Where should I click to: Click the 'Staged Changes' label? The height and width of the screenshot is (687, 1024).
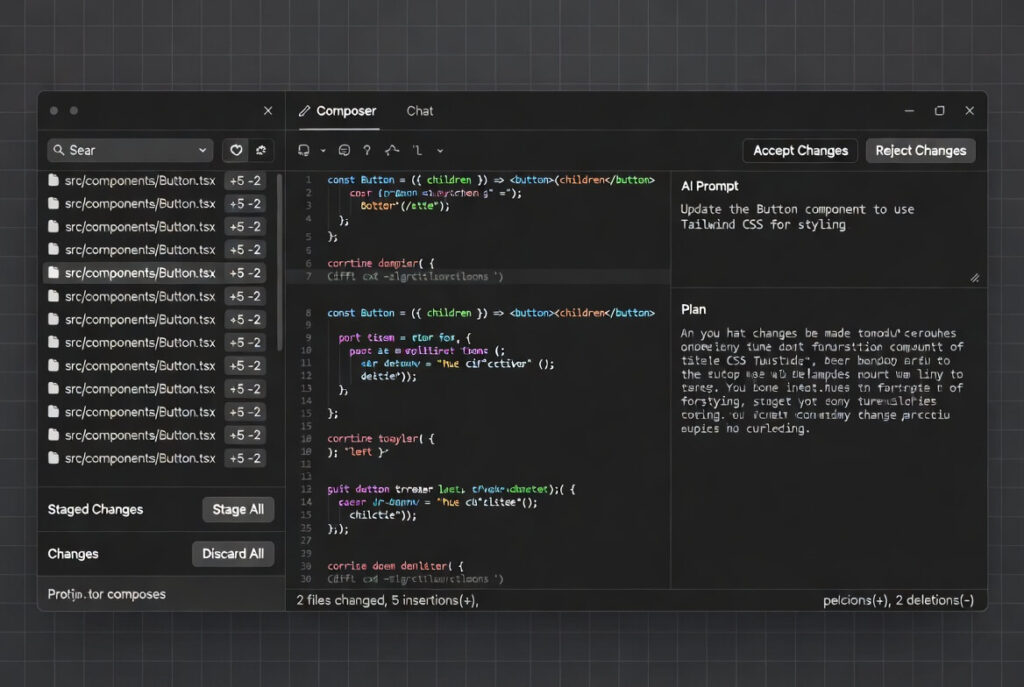click(x=95, y=509)
